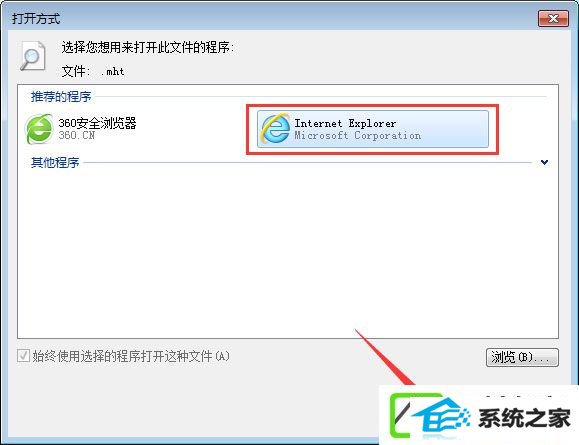Select the green 360 browser icon
Image resolution: width=579 pixels, height=445 pixels.
(39, 129)
